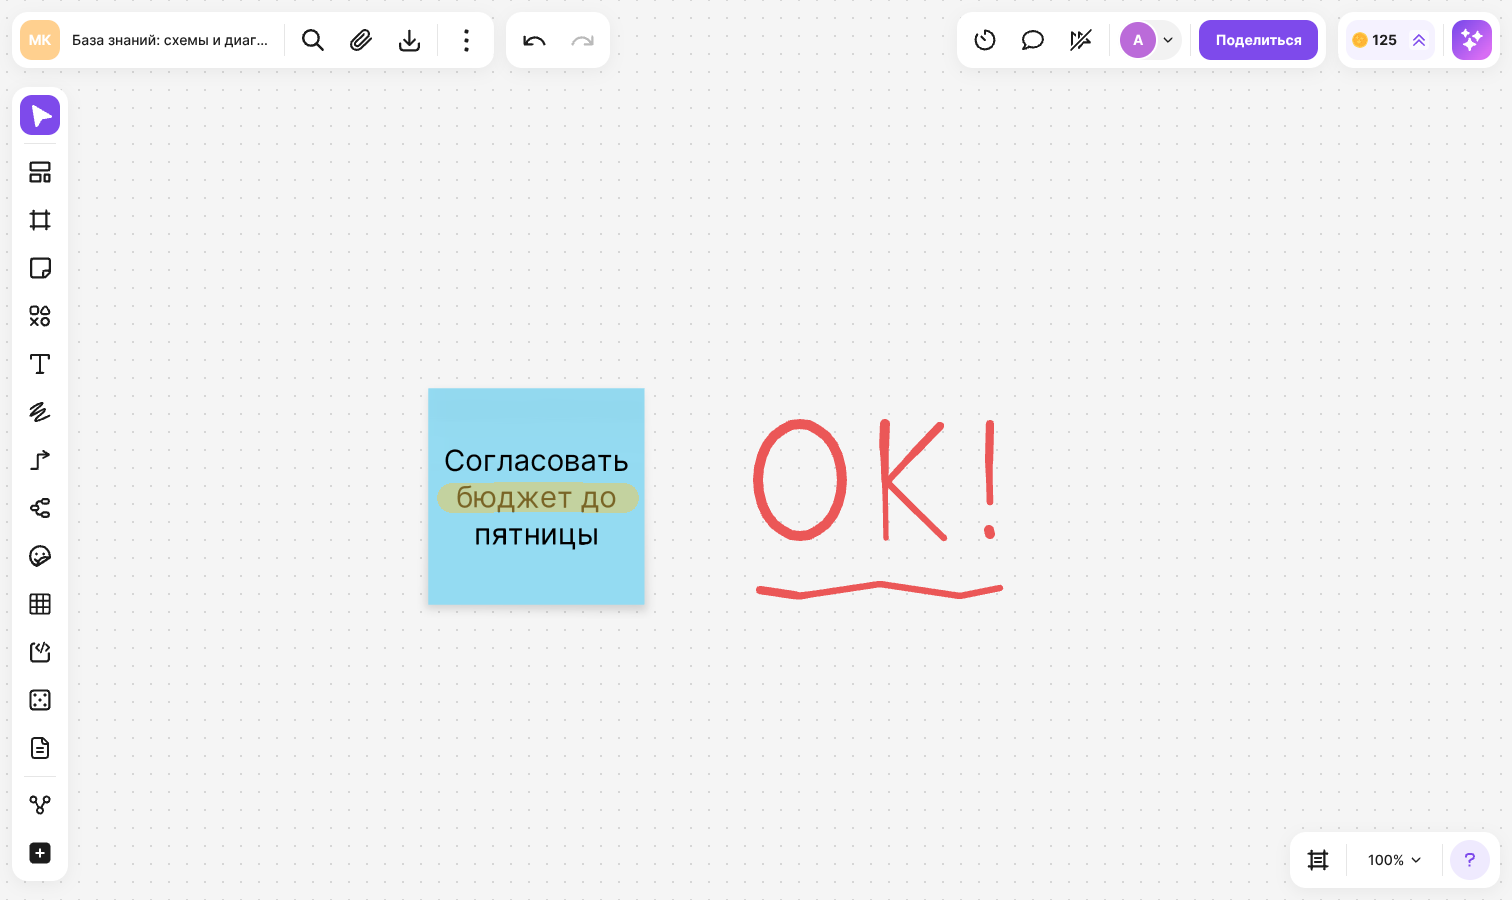Activate the select cursor tool
The width and height of the screenshot is (1512, 900).
[x=40, y=116]
